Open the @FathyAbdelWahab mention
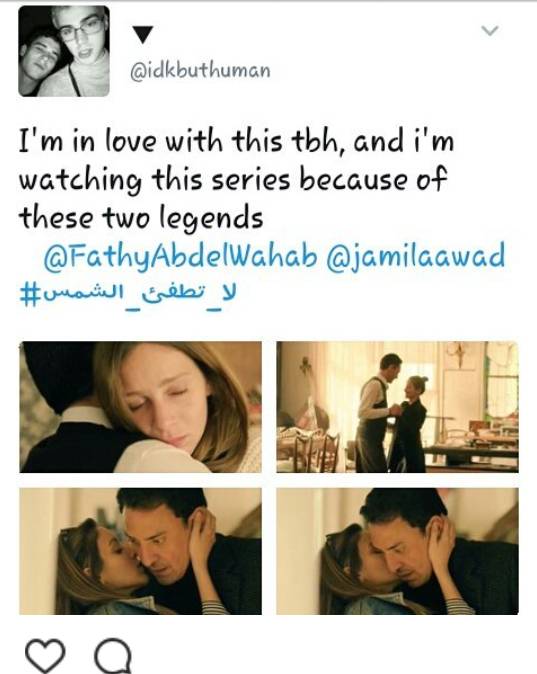The image size is (537, 674). tap(180, 256)
